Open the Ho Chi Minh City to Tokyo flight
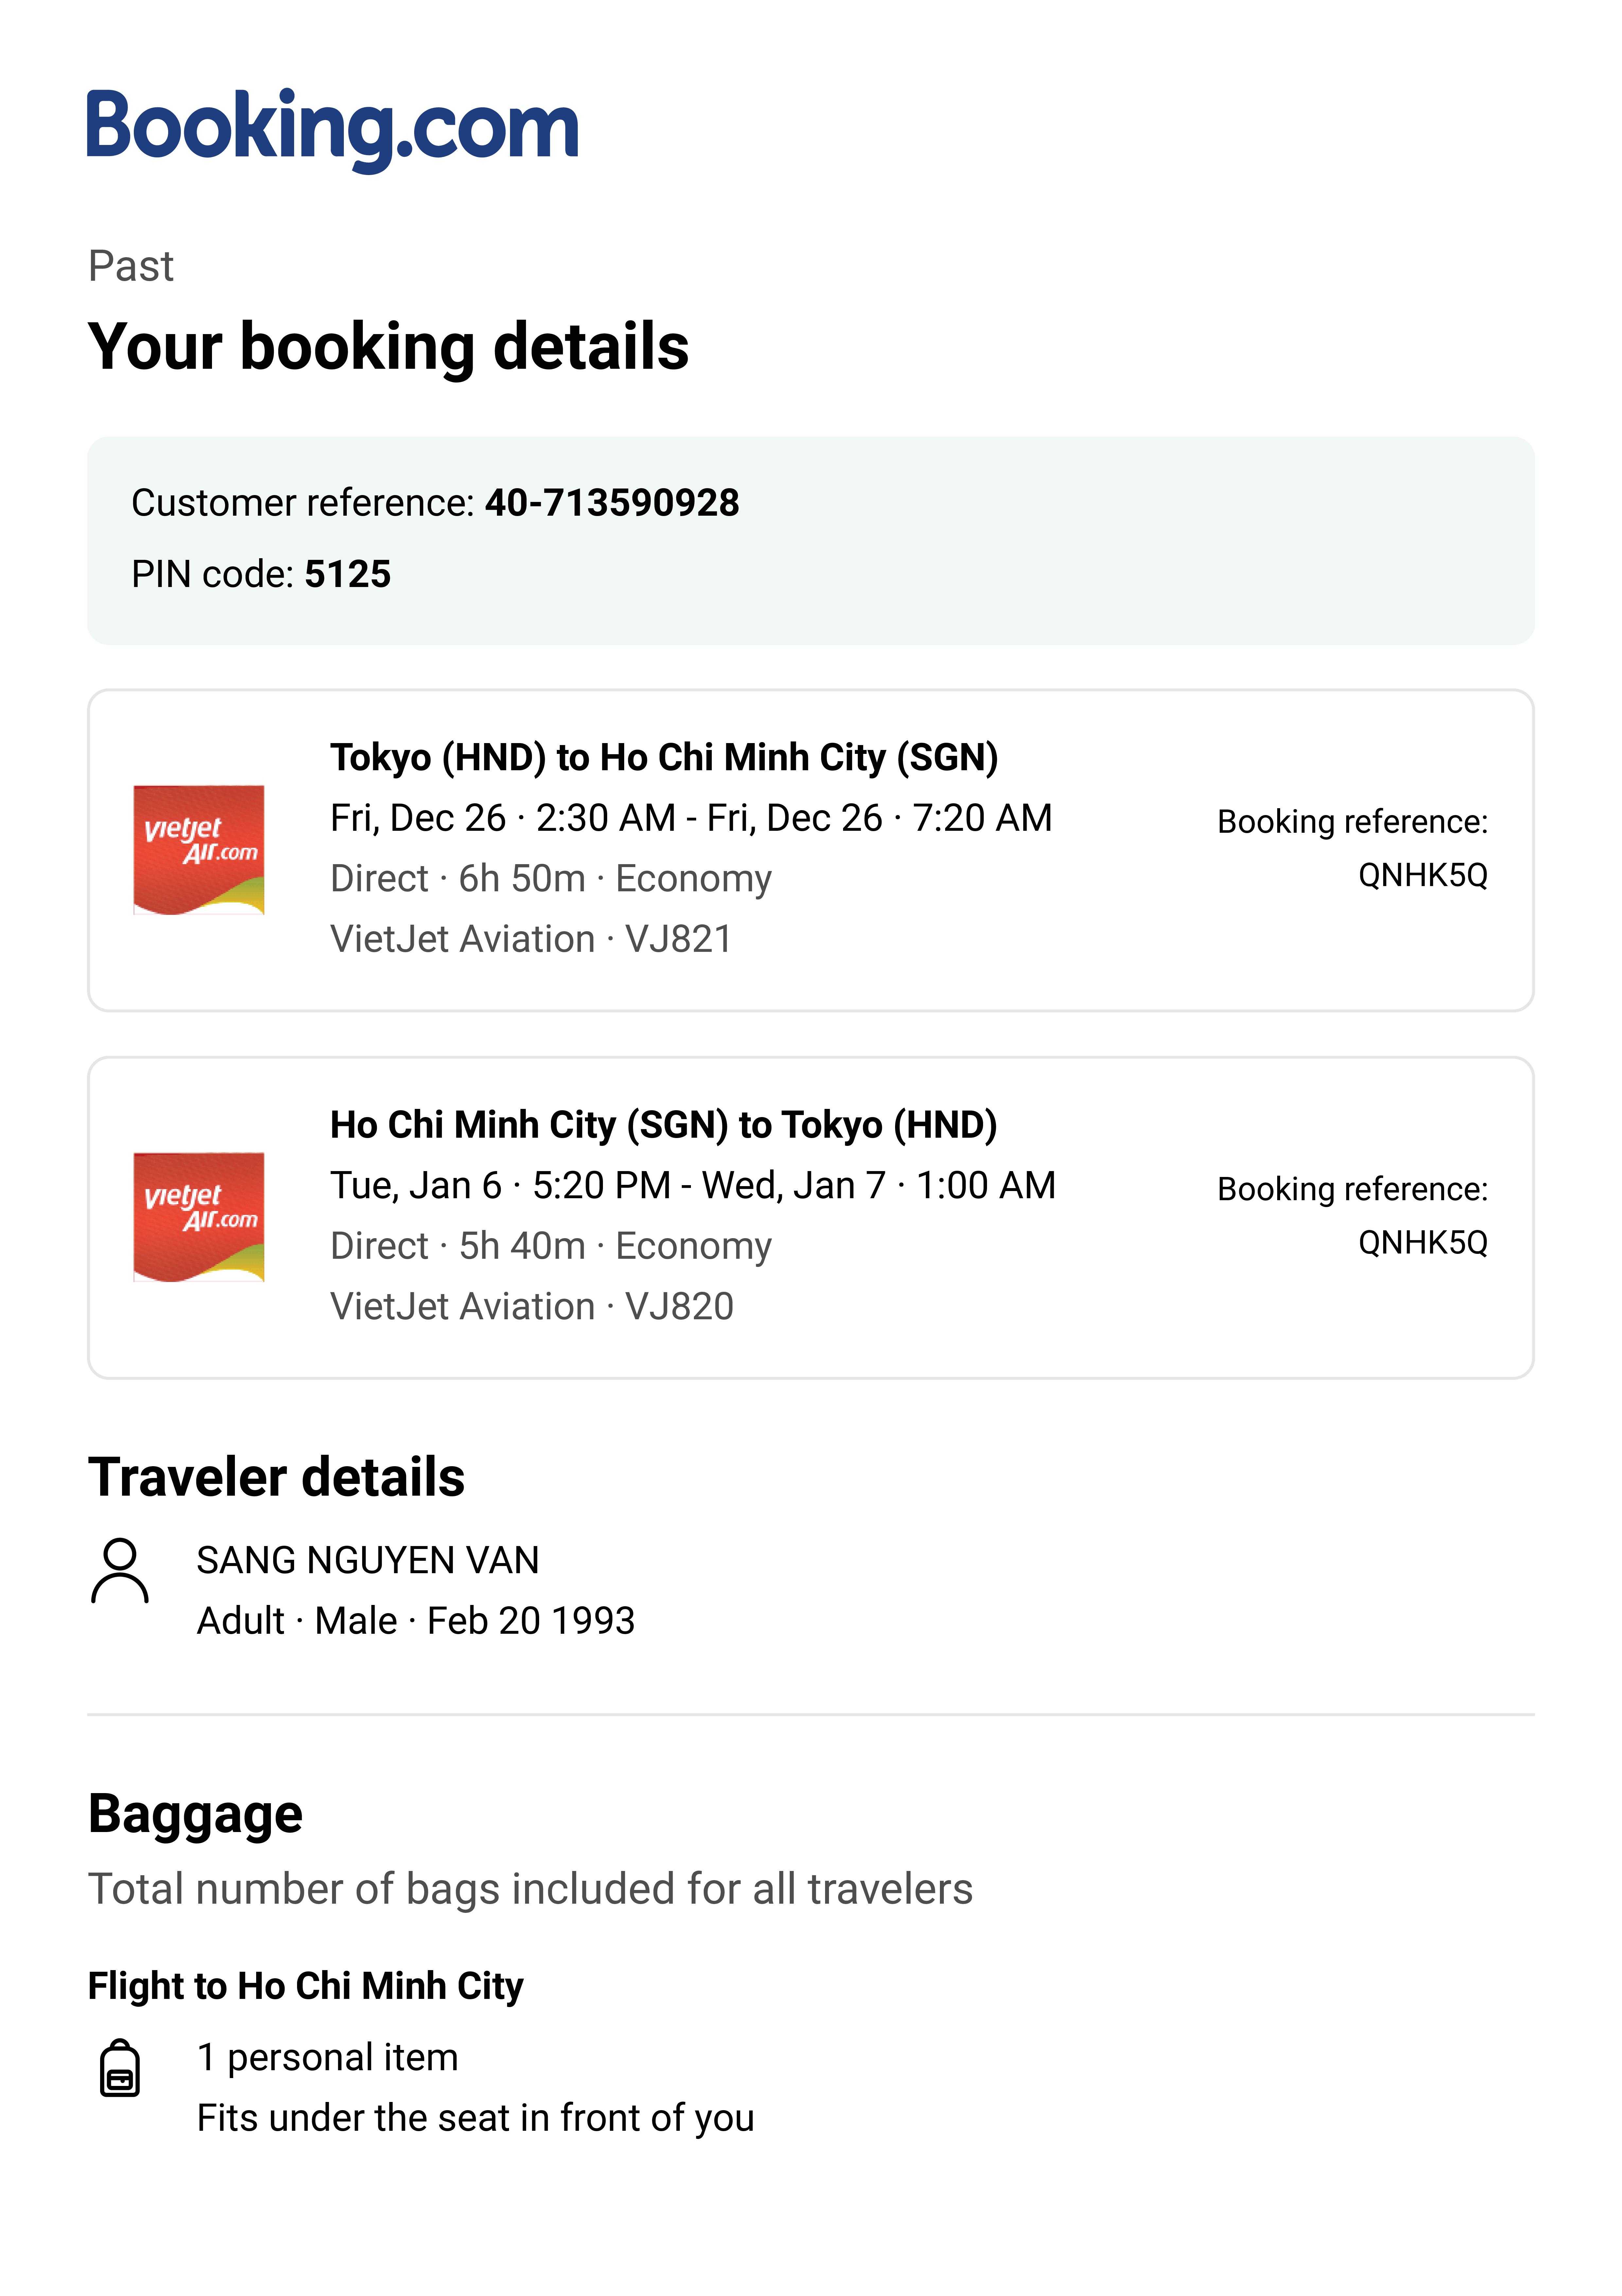Image resolution: width=1622 pixels, height=2296 pixels. tap(664, 1125)
